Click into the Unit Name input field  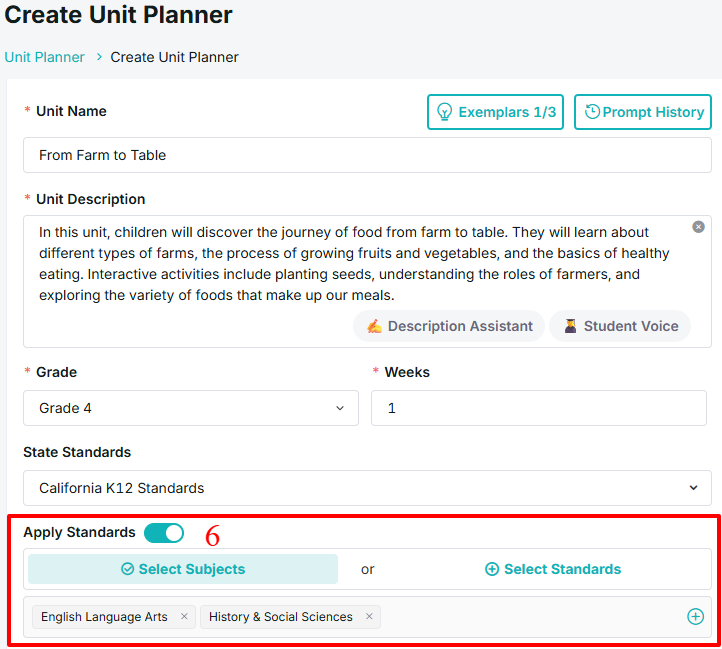pyautogui.click(x=367, y=155)
